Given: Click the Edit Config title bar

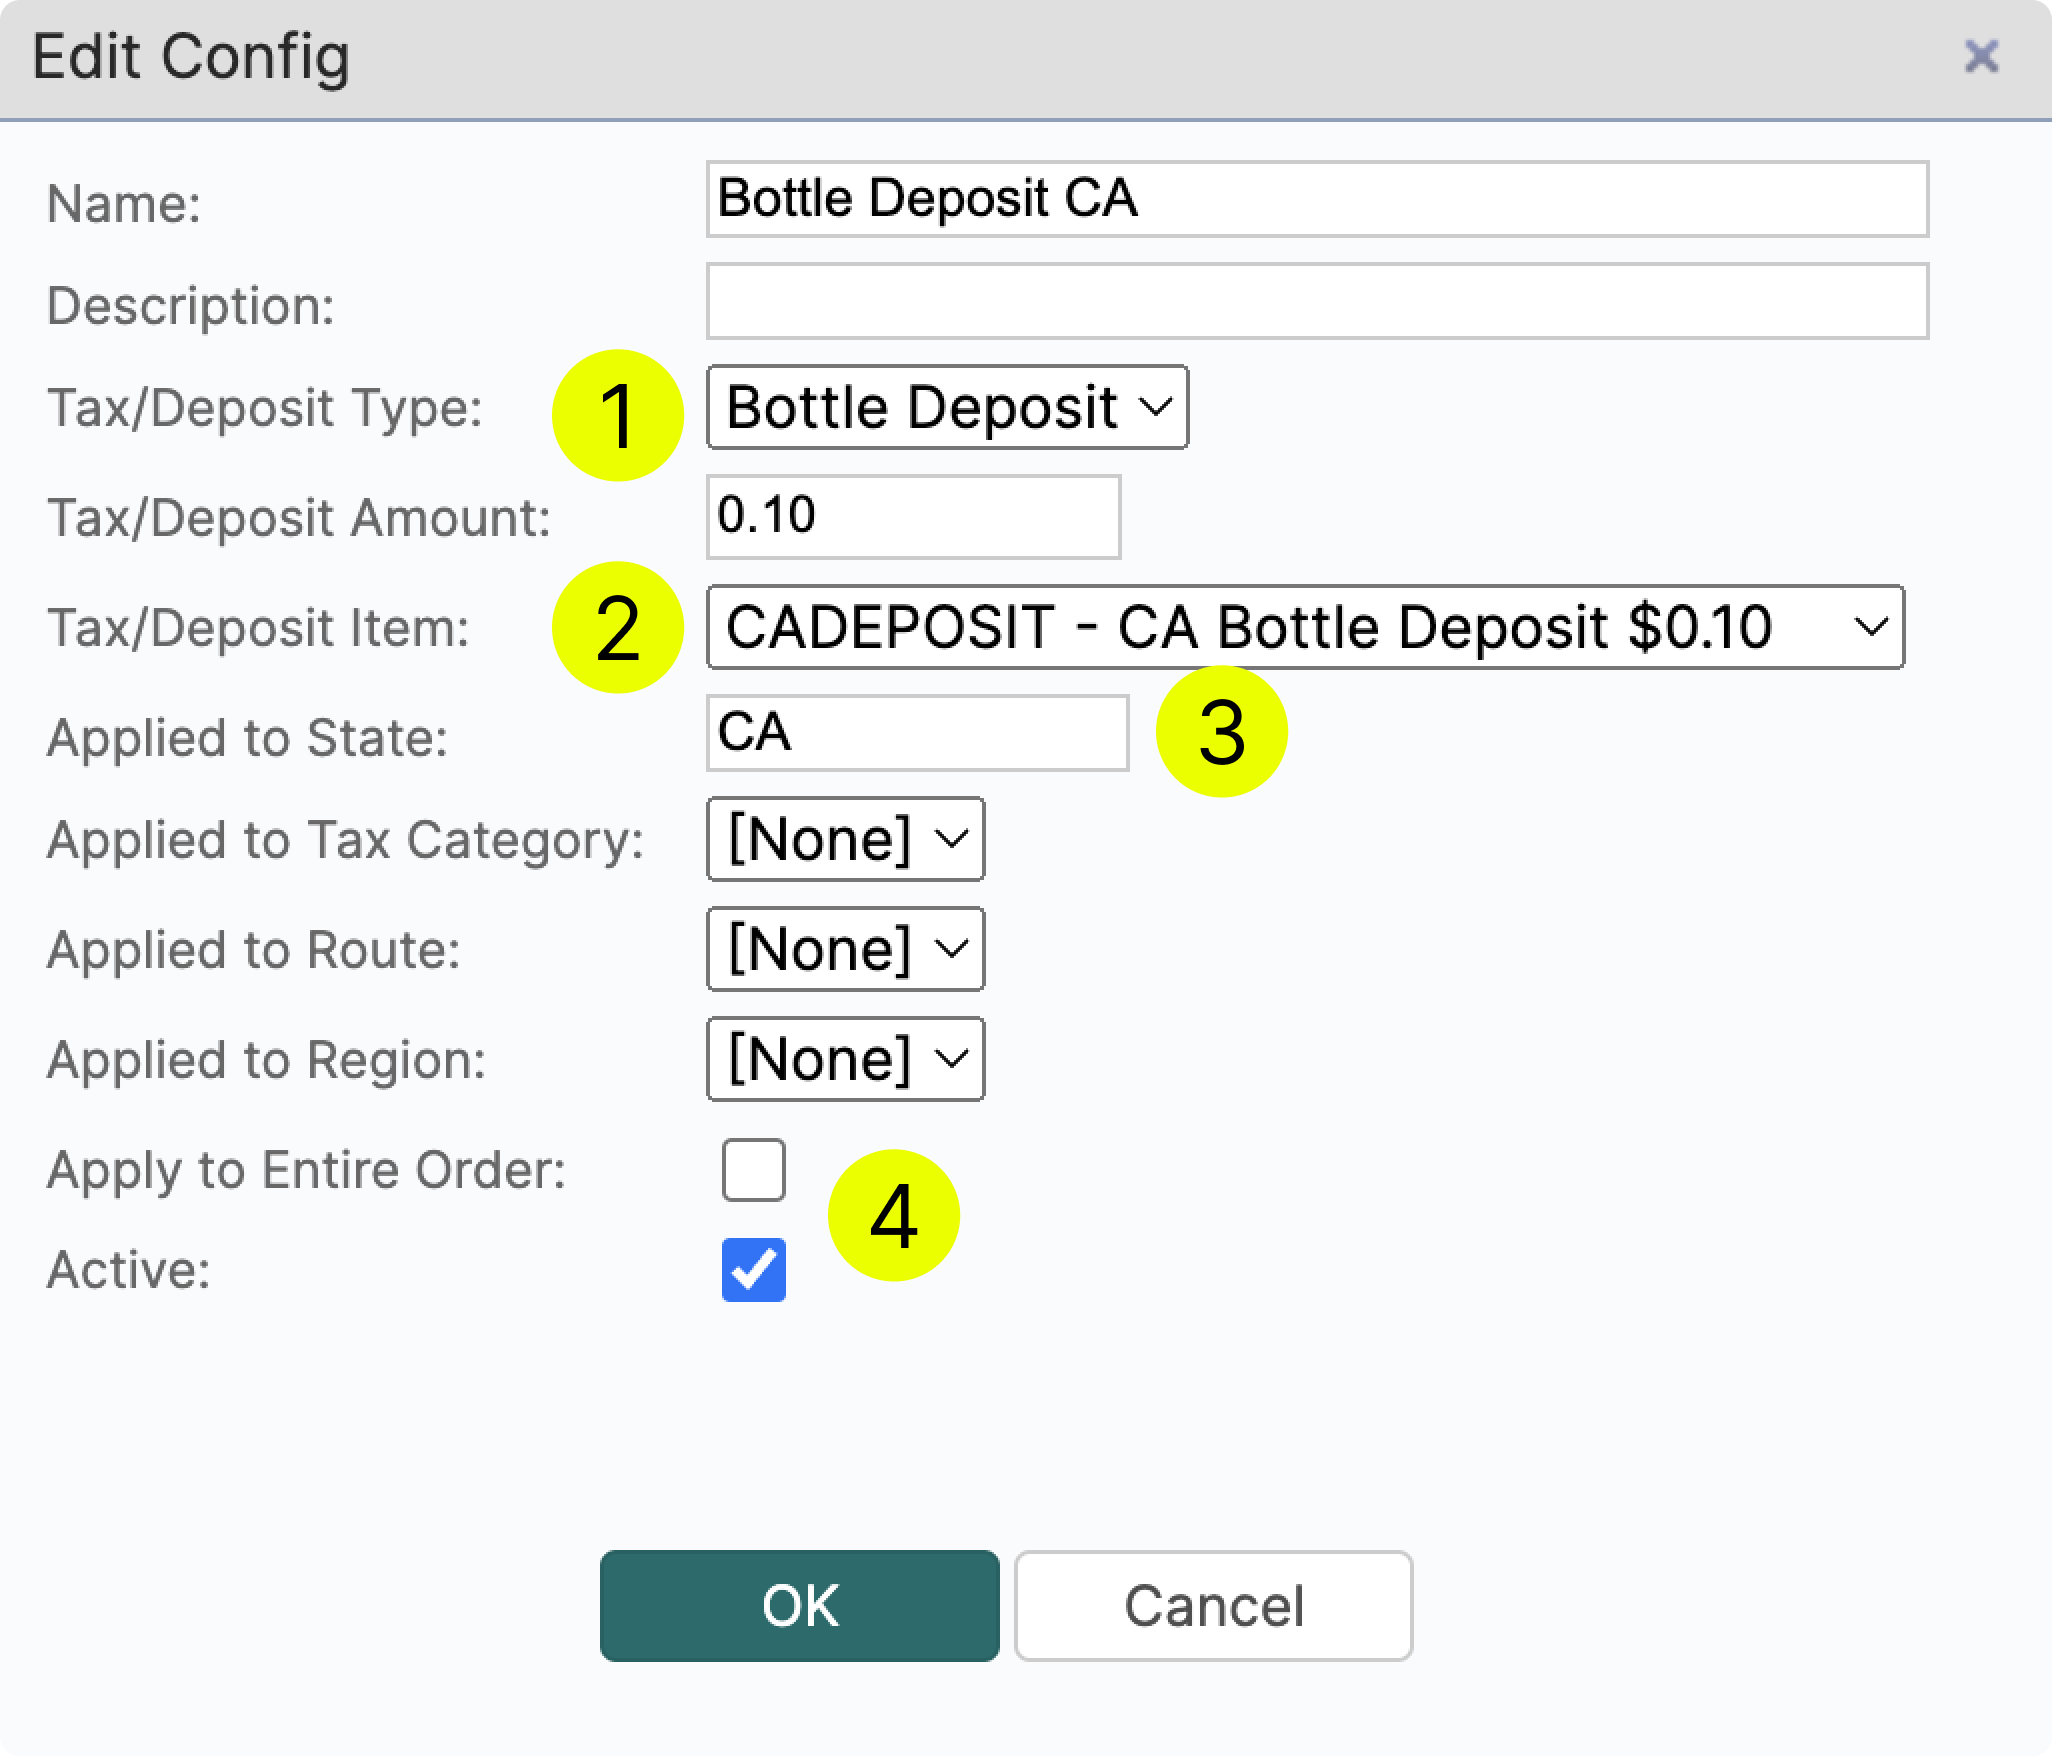Looking at the screenshot, I should coord(192,58).
